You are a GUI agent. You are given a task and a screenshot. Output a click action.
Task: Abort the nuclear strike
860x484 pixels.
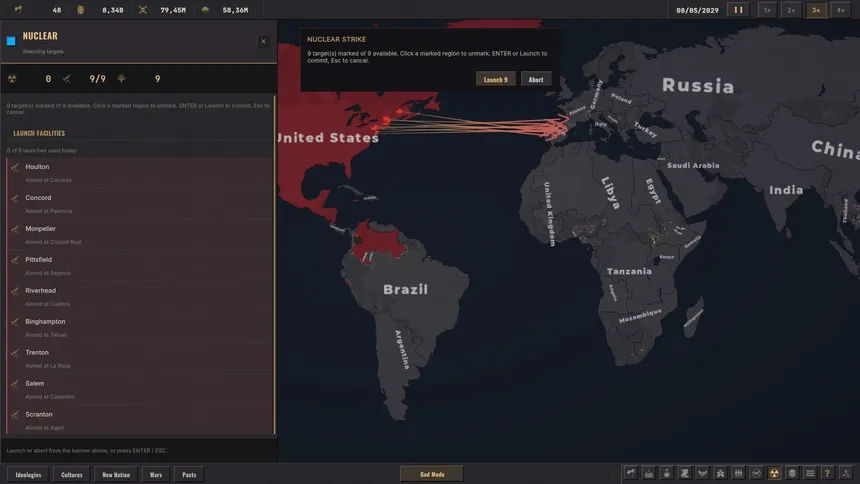pos(536,80)
